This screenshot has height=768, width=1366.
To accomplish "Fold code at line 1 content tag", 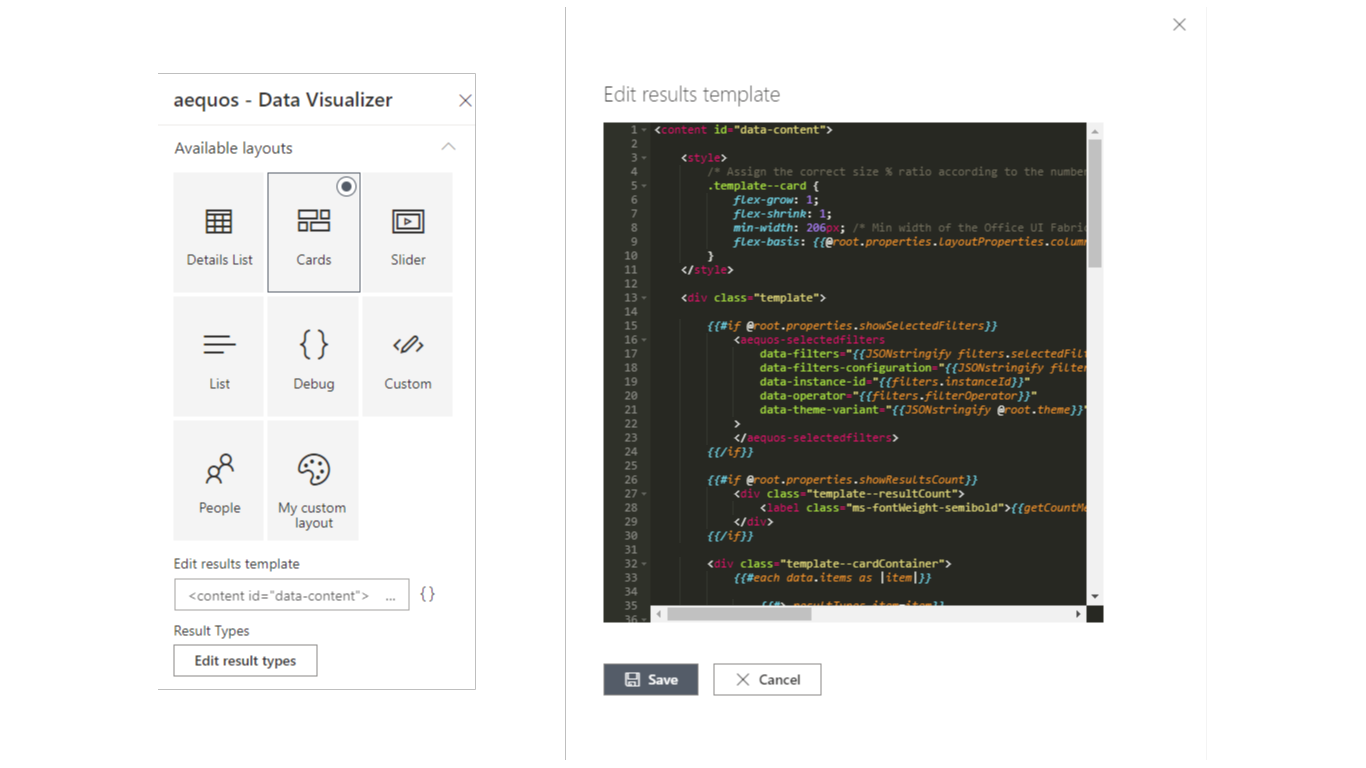I will tap(644, 130).
